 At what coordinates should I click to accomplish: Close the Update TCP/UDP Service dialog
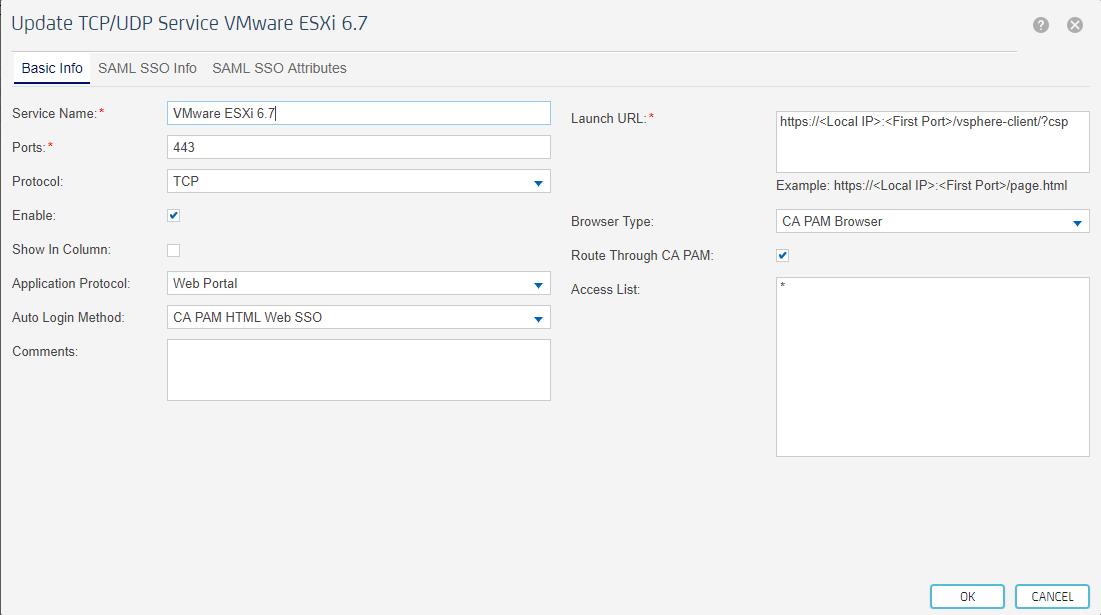(x=1075, y=25)
